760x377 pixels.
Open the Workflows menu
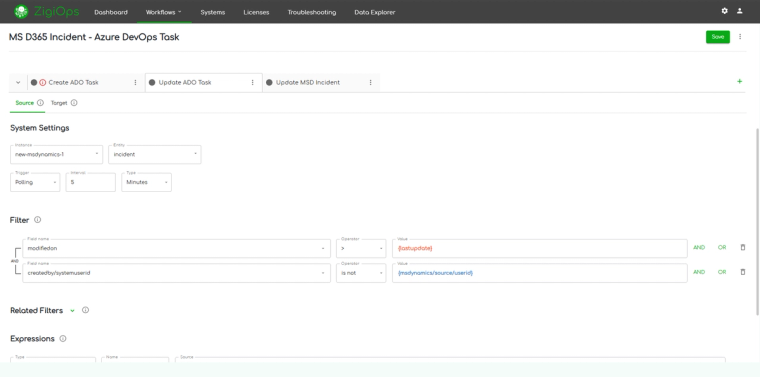[163, 12]
